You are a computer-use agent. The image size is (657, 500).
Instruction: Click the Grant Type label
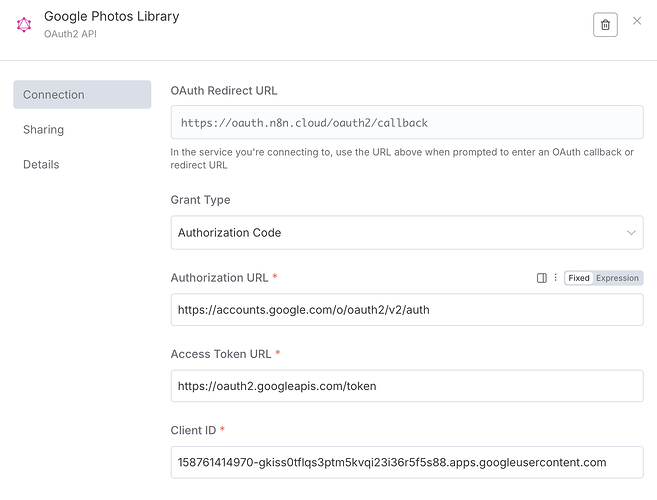pyautogui.click(x=200, y=200)
